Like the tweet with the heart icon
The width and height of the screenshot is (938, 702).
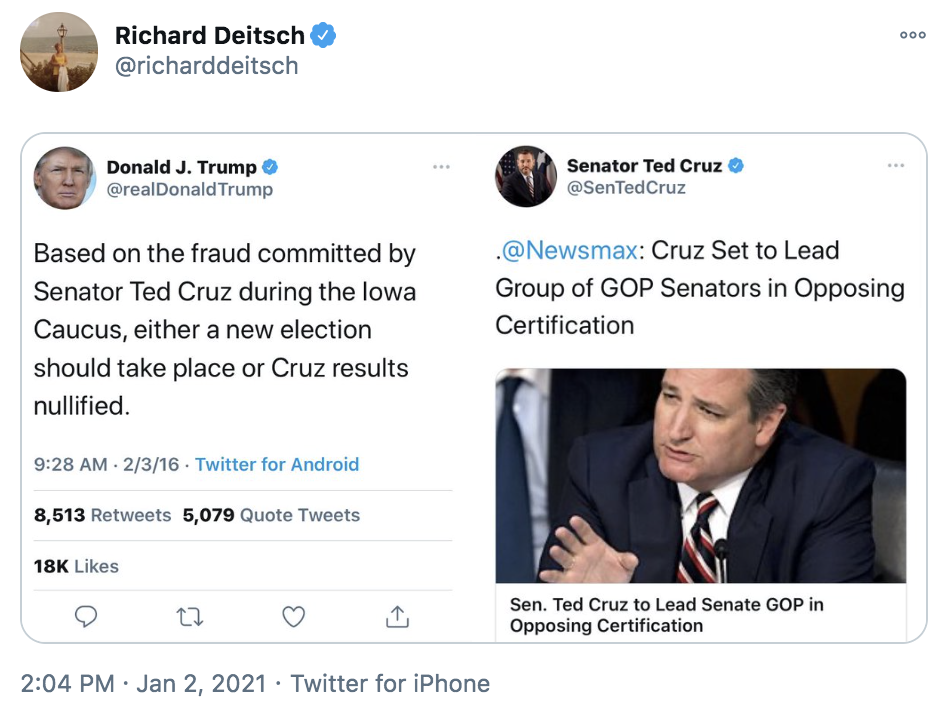pos(293,617)
